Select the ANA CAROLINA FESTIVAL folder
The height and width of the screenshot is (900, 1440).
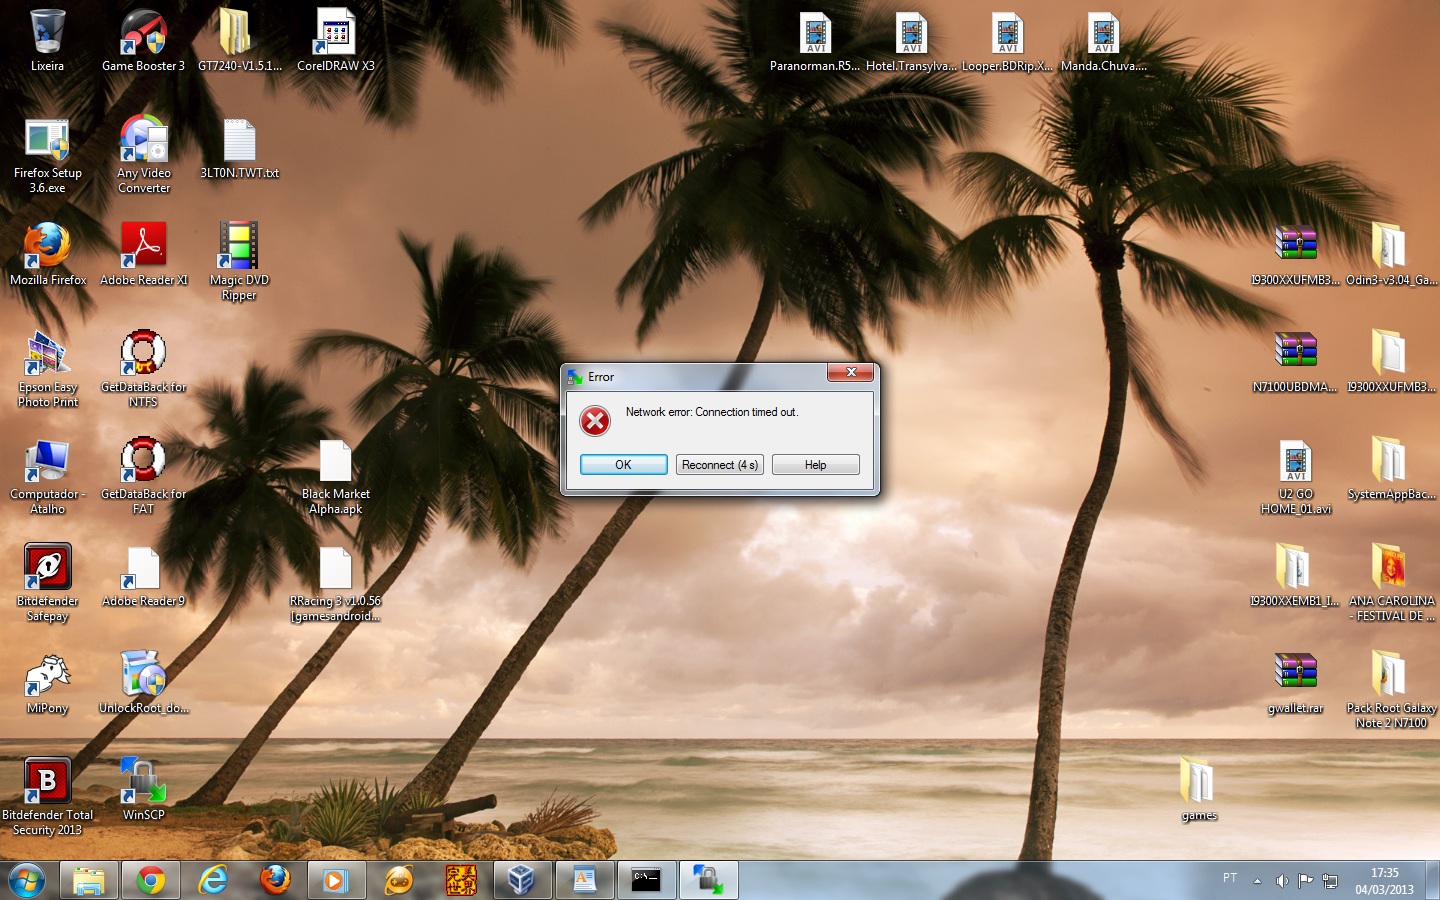(x=1391, y=583)
